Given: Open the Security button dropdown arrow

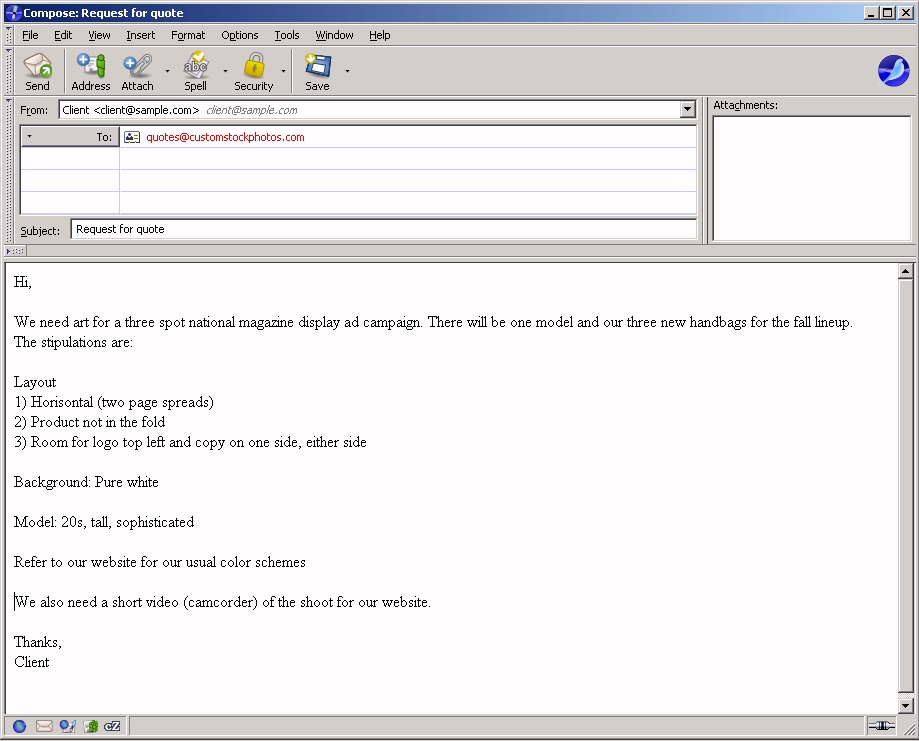Looking at the screenshot, I should (283, 71).
